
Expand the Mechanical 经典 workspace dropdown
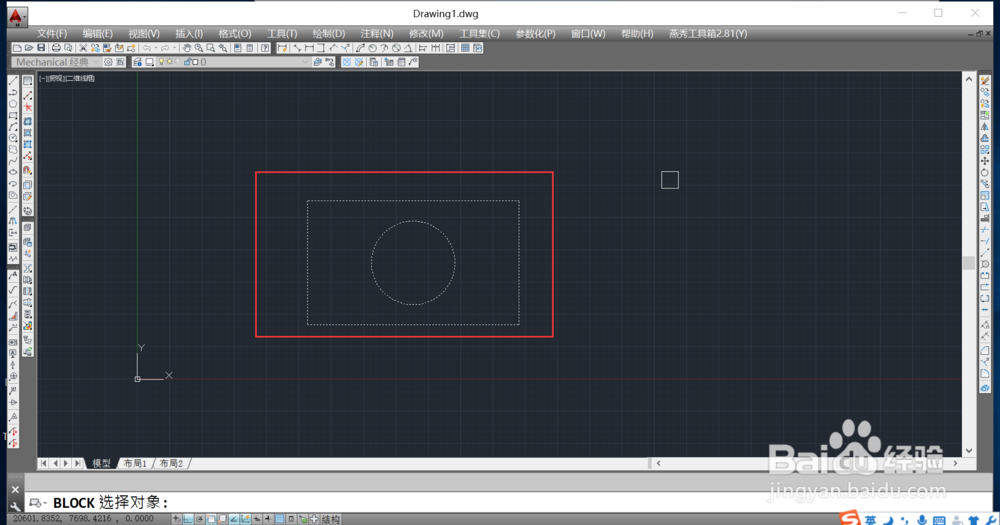pyautogui.click(x=96, y=62)
